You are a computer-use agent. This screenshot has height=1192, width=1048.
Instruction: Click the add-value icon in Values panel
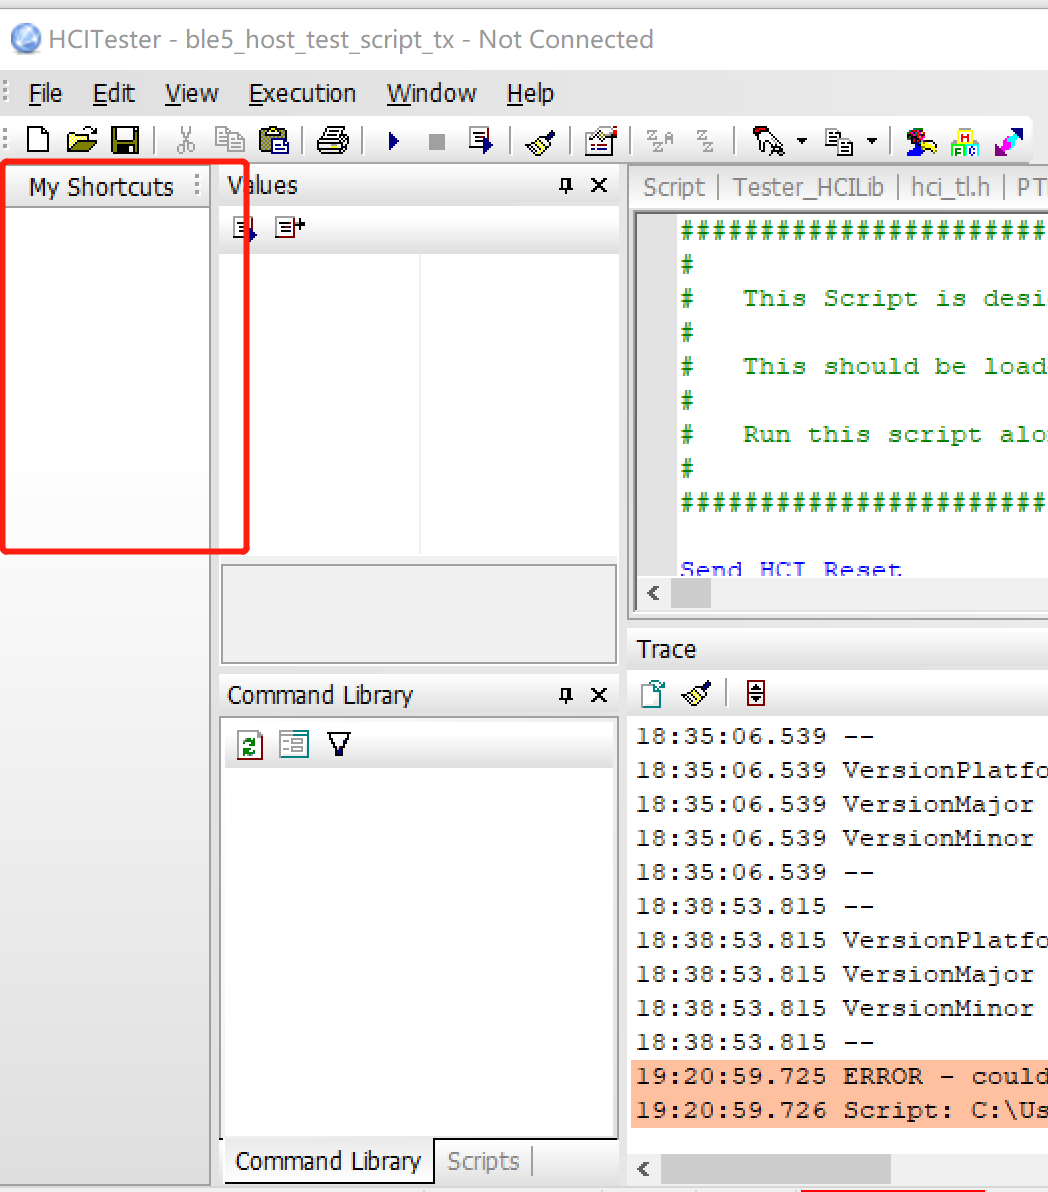click(x=290, y=227)
